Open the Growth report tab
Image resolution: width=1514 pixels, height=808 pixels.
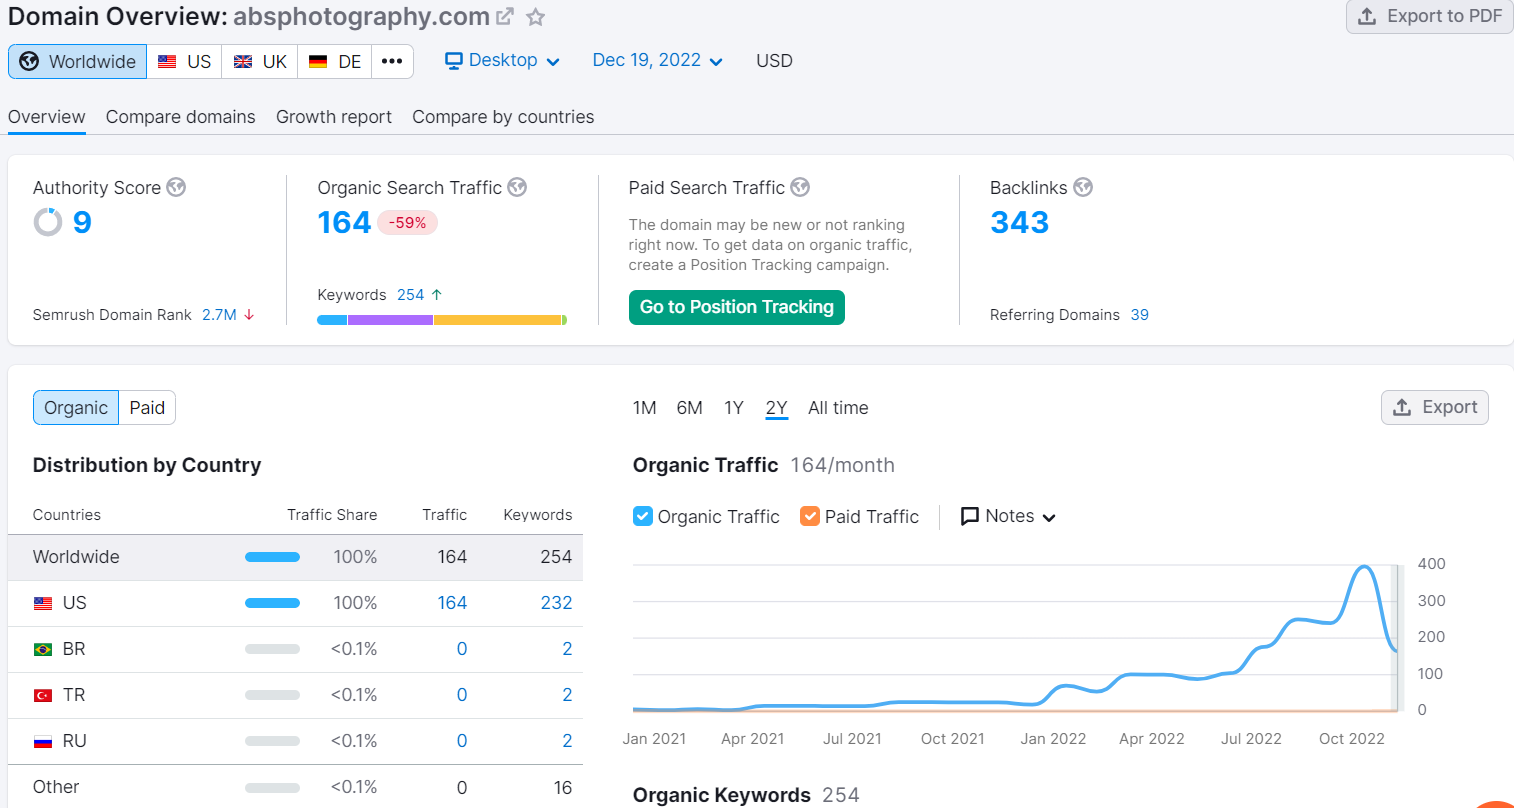point(334,117)
